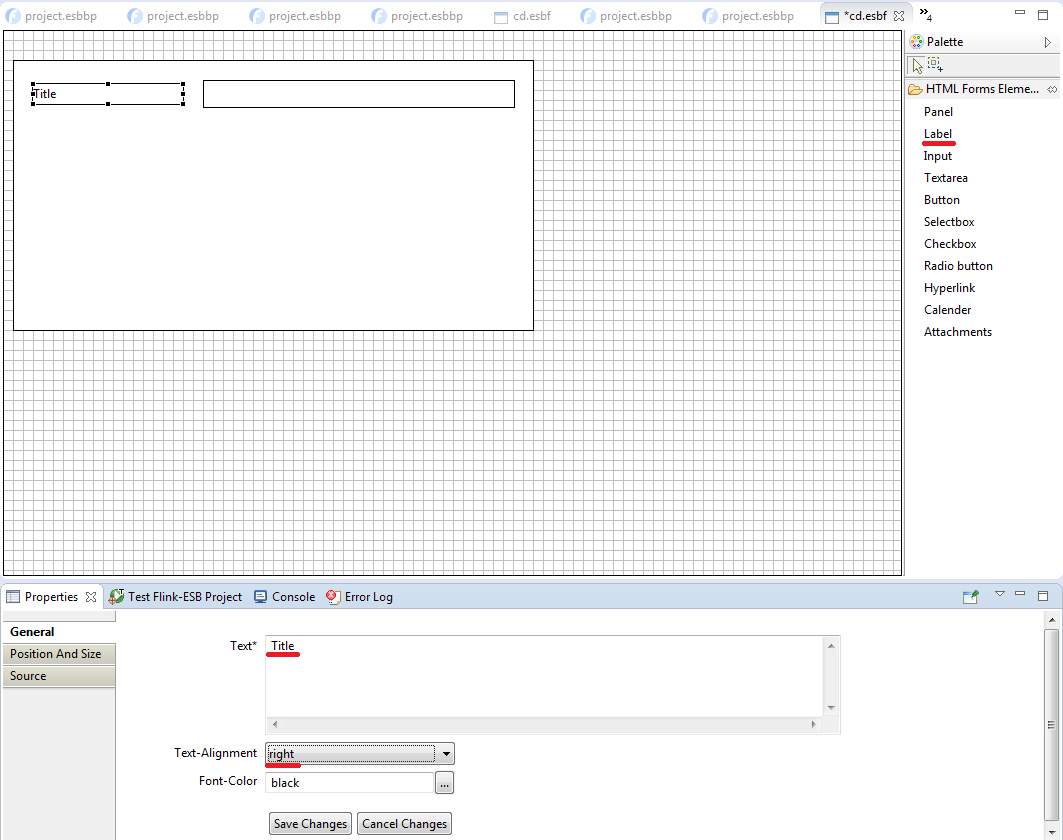Image resolution: width=1063 pixels, height=840 pixels.
Task: Choose the Checkbox element in the palette
Action: (949, 244)
